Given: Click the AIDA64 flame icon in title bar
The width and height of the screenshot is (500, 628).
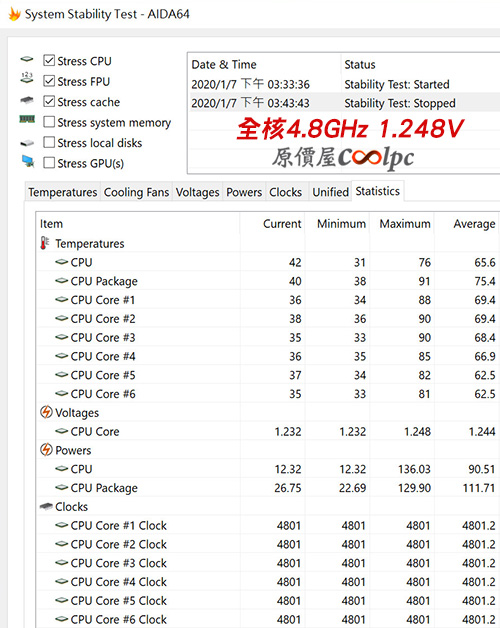Looking at the screenshot, I should coord(14,14).
